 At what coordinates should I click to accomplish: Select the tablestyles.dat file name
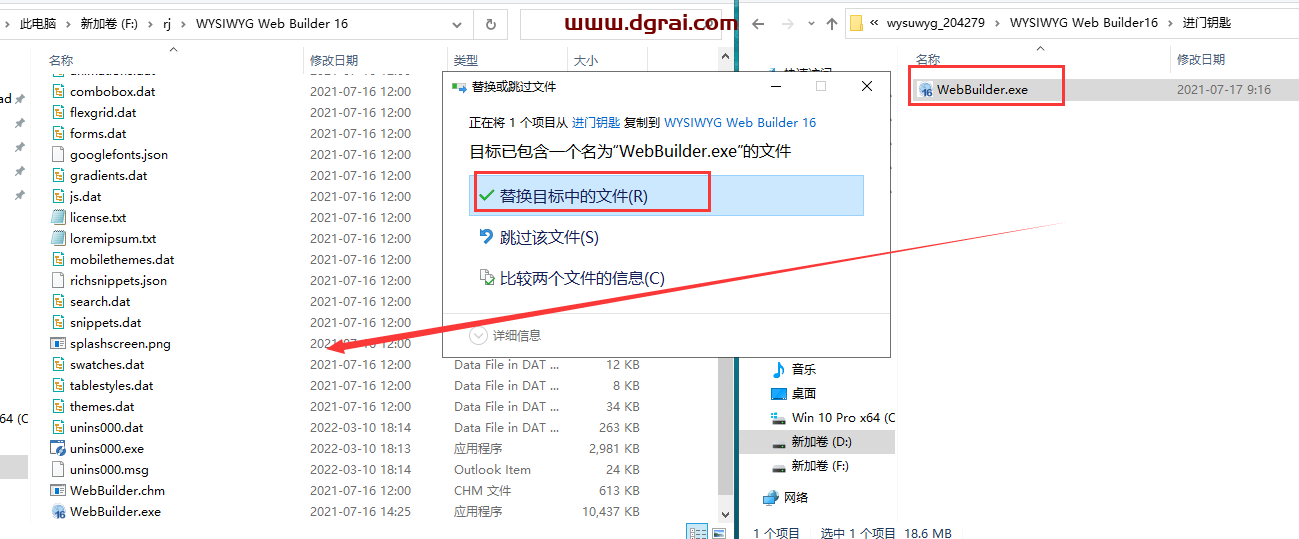pyautogui.click(x=112, y=385)
